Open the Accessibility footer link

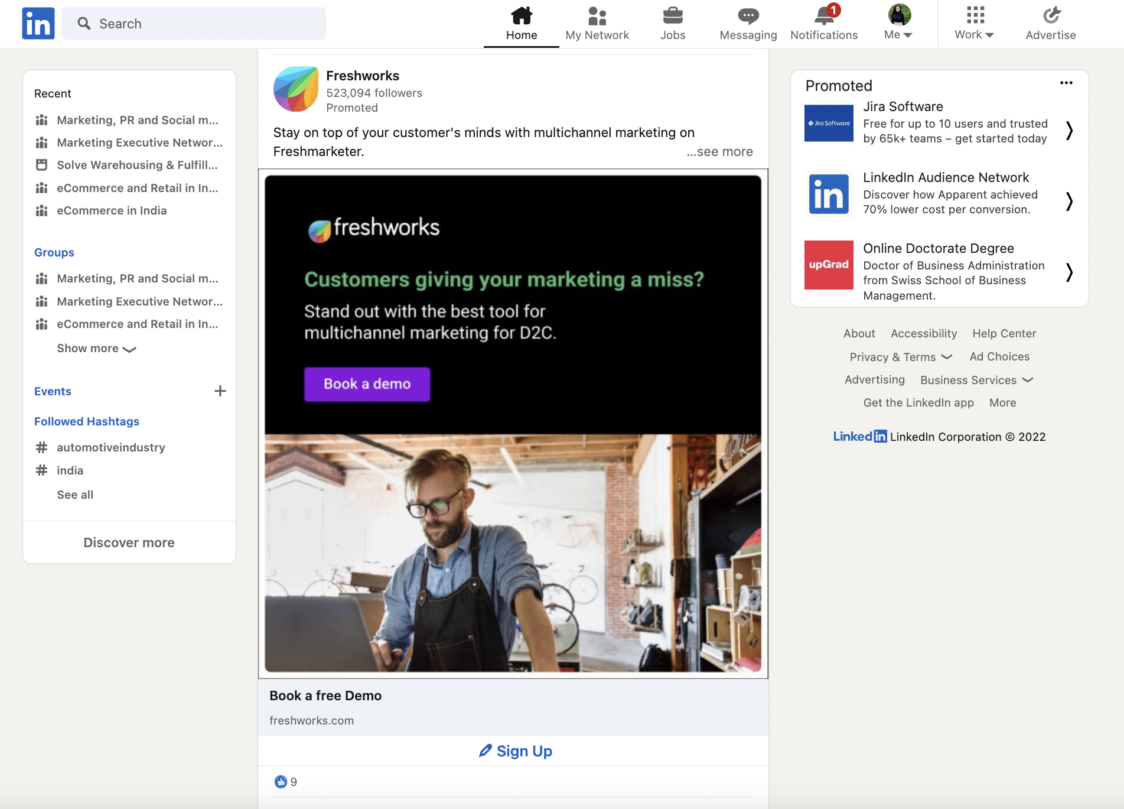pos(923,333)
